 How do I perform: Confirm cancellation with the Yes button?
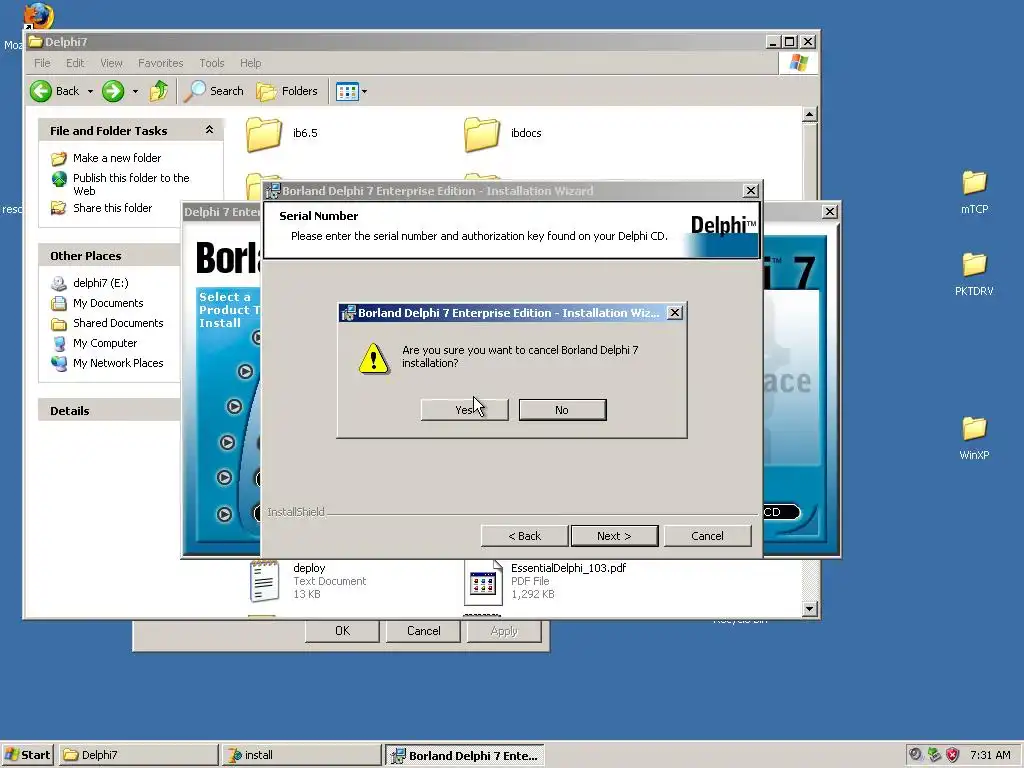(x=464, y=410)
